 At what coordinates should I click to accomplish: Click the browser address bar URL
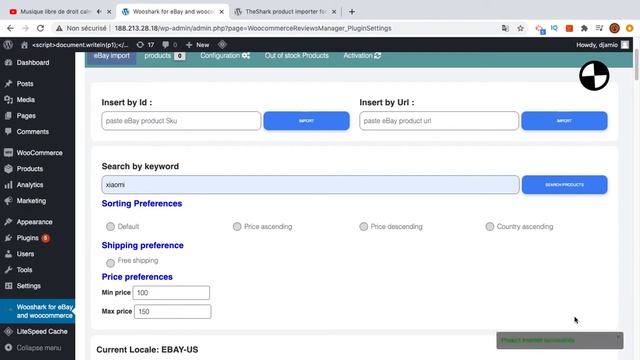(253, 28)
